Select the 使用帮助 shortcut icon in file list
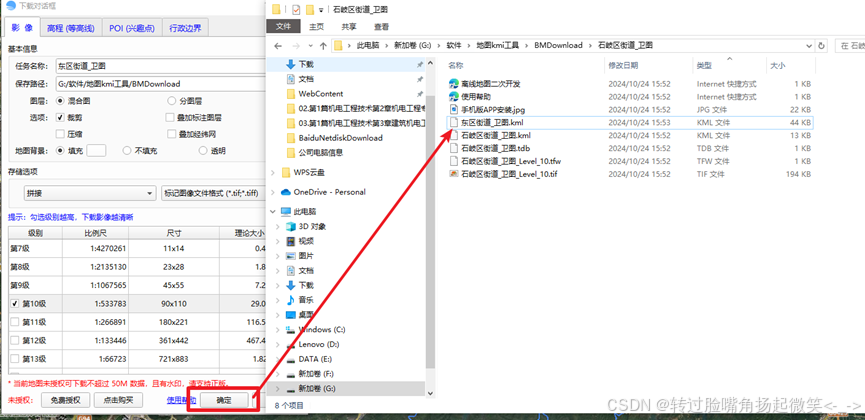The width and height of the screenshot is (865, 420). point(453,97)
